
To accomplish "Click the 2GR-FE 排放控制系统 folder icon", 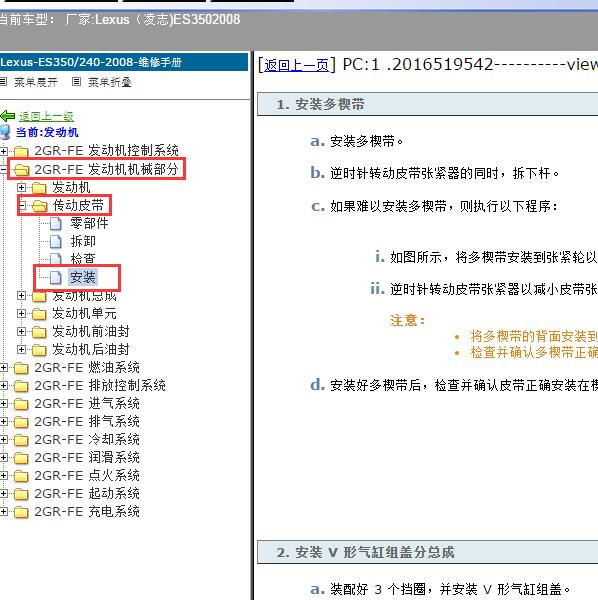I will (x=21, y=386).
